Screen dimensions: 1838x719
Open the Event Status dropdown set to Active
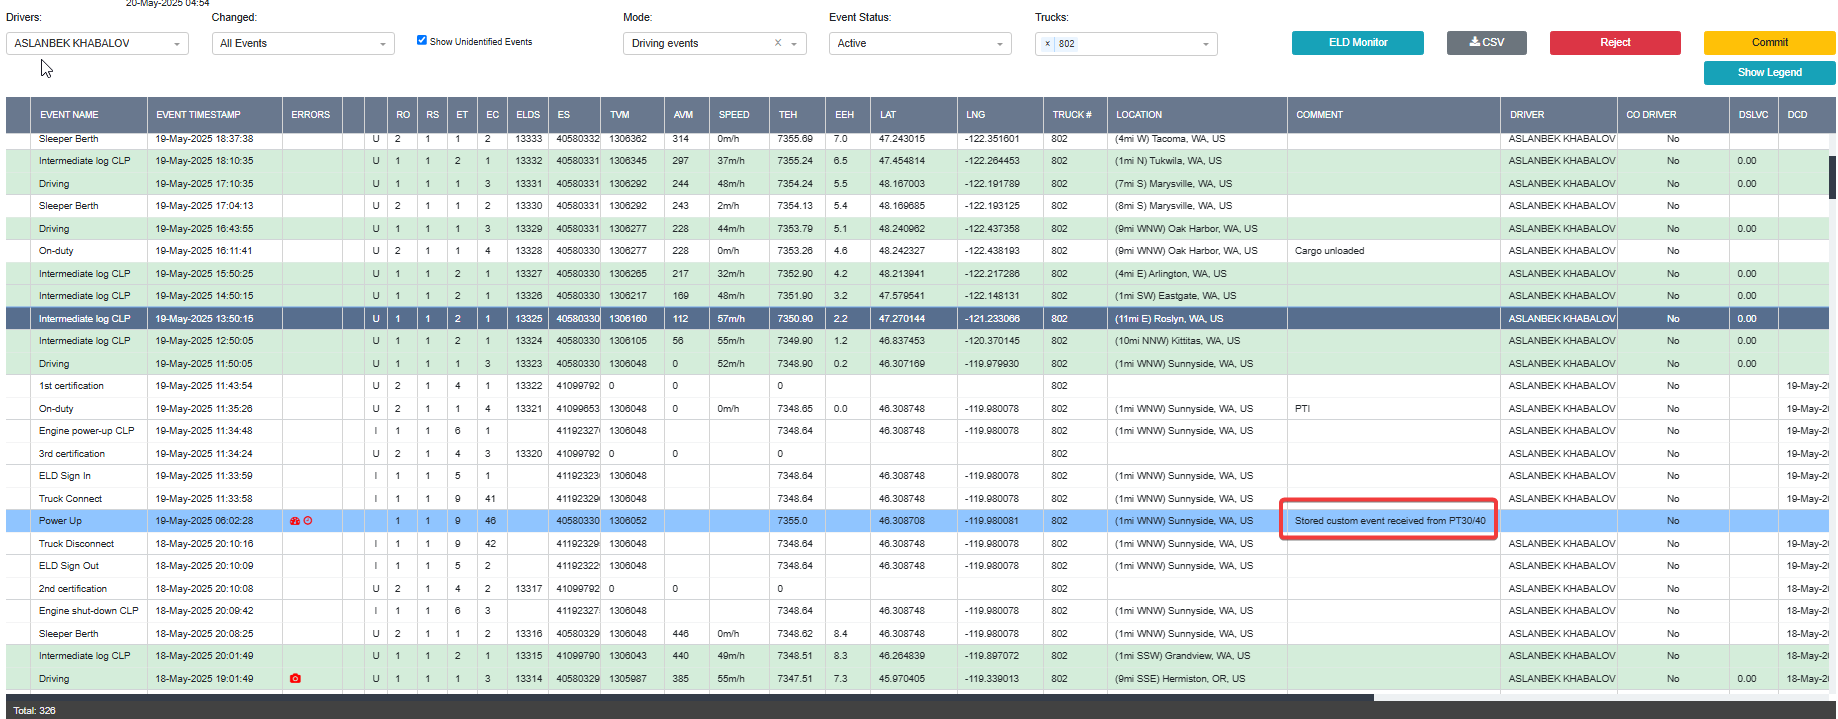(920, 44)
